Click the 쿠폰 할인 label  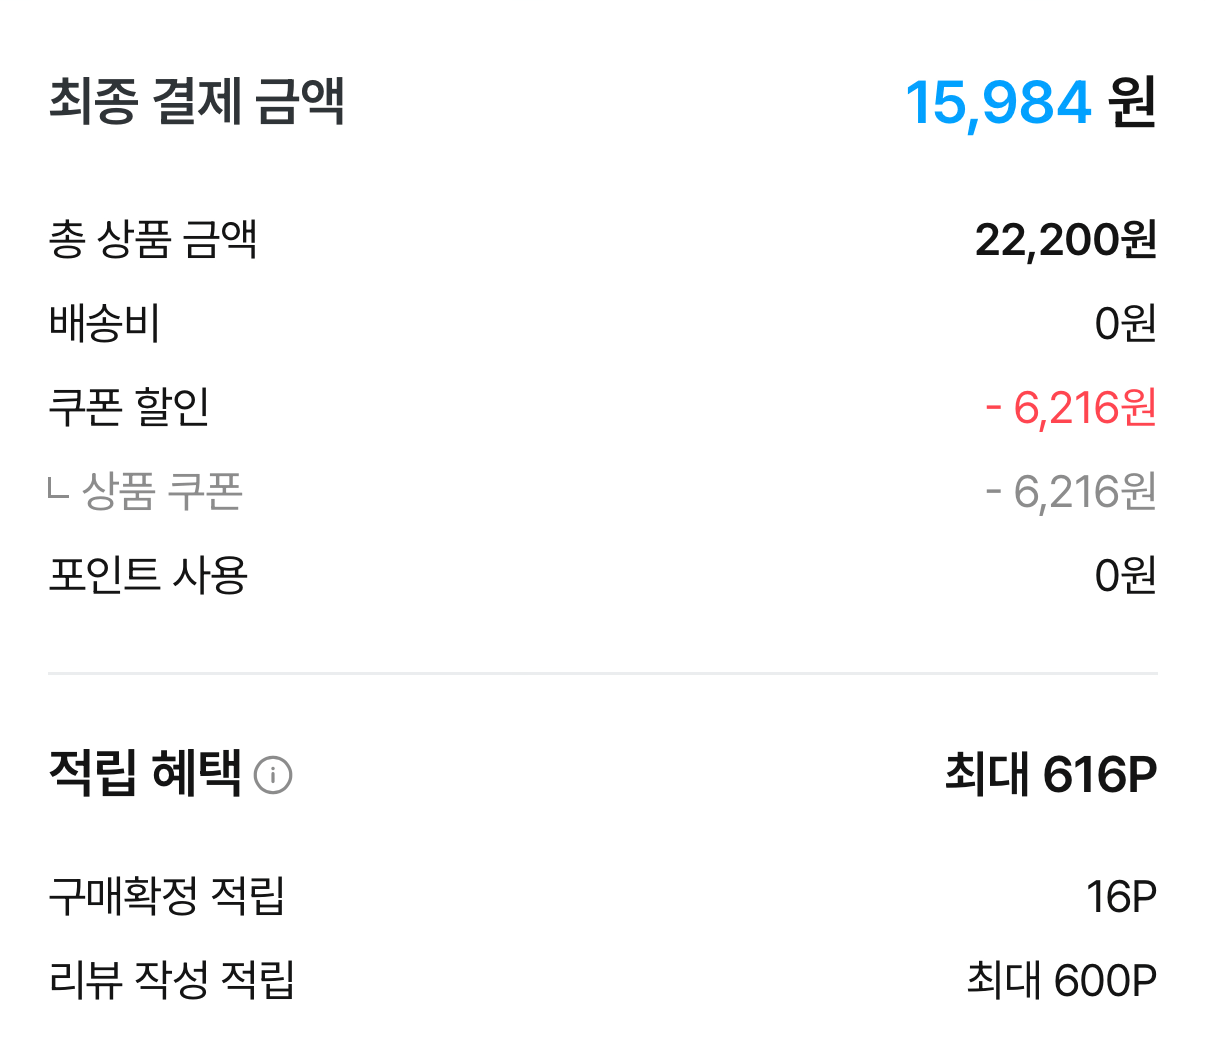point(129,407)
